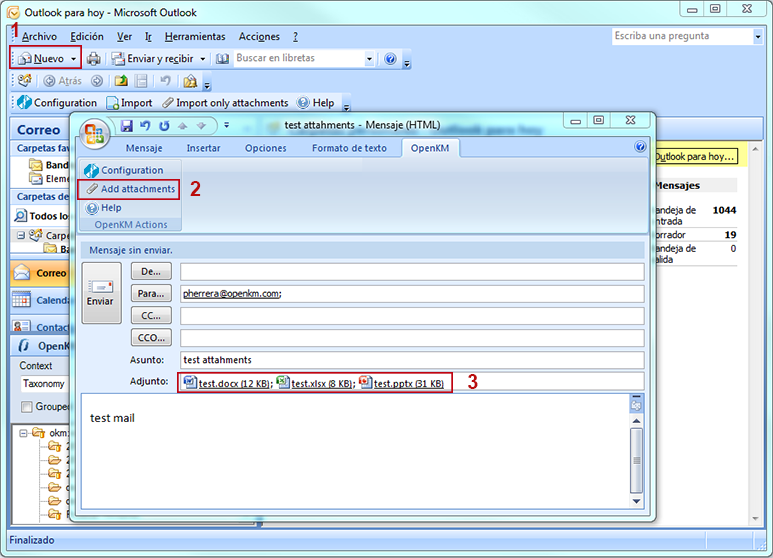This screenshot has width=773, height=558.
Task: Click the CCO... button
Action: (151, 338)
